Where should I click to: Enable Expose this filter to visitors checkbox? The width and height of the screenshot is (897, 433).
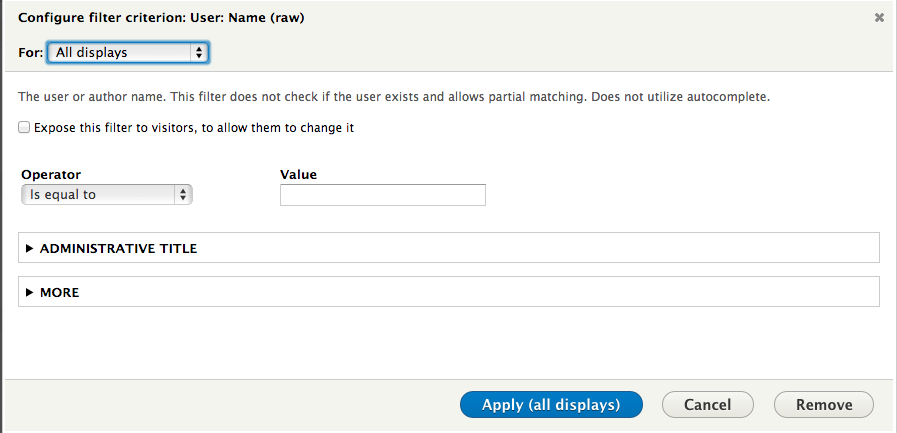click(24, 128)
